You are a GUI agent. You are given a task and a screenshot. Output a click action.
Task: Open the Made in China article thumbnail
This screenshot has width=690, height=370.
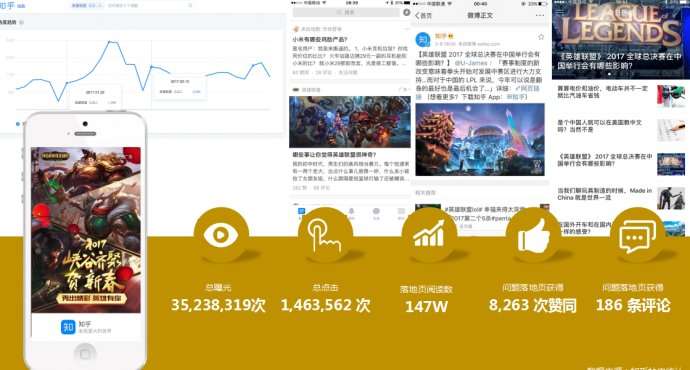click(671, 198)
